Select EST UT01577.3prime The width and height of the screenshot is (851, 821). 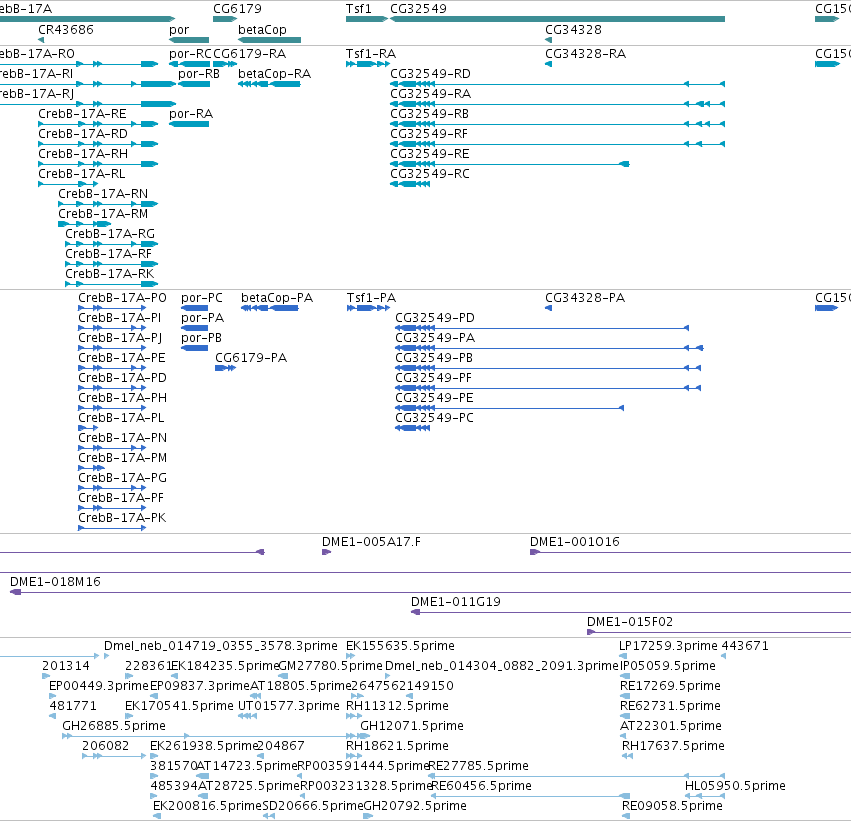[x=289, y=706]
